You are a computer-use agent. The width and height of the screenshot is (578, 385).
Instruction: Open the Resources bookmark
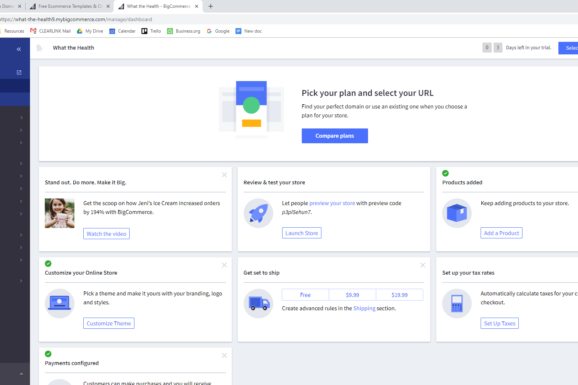click(x=13, y=31)
